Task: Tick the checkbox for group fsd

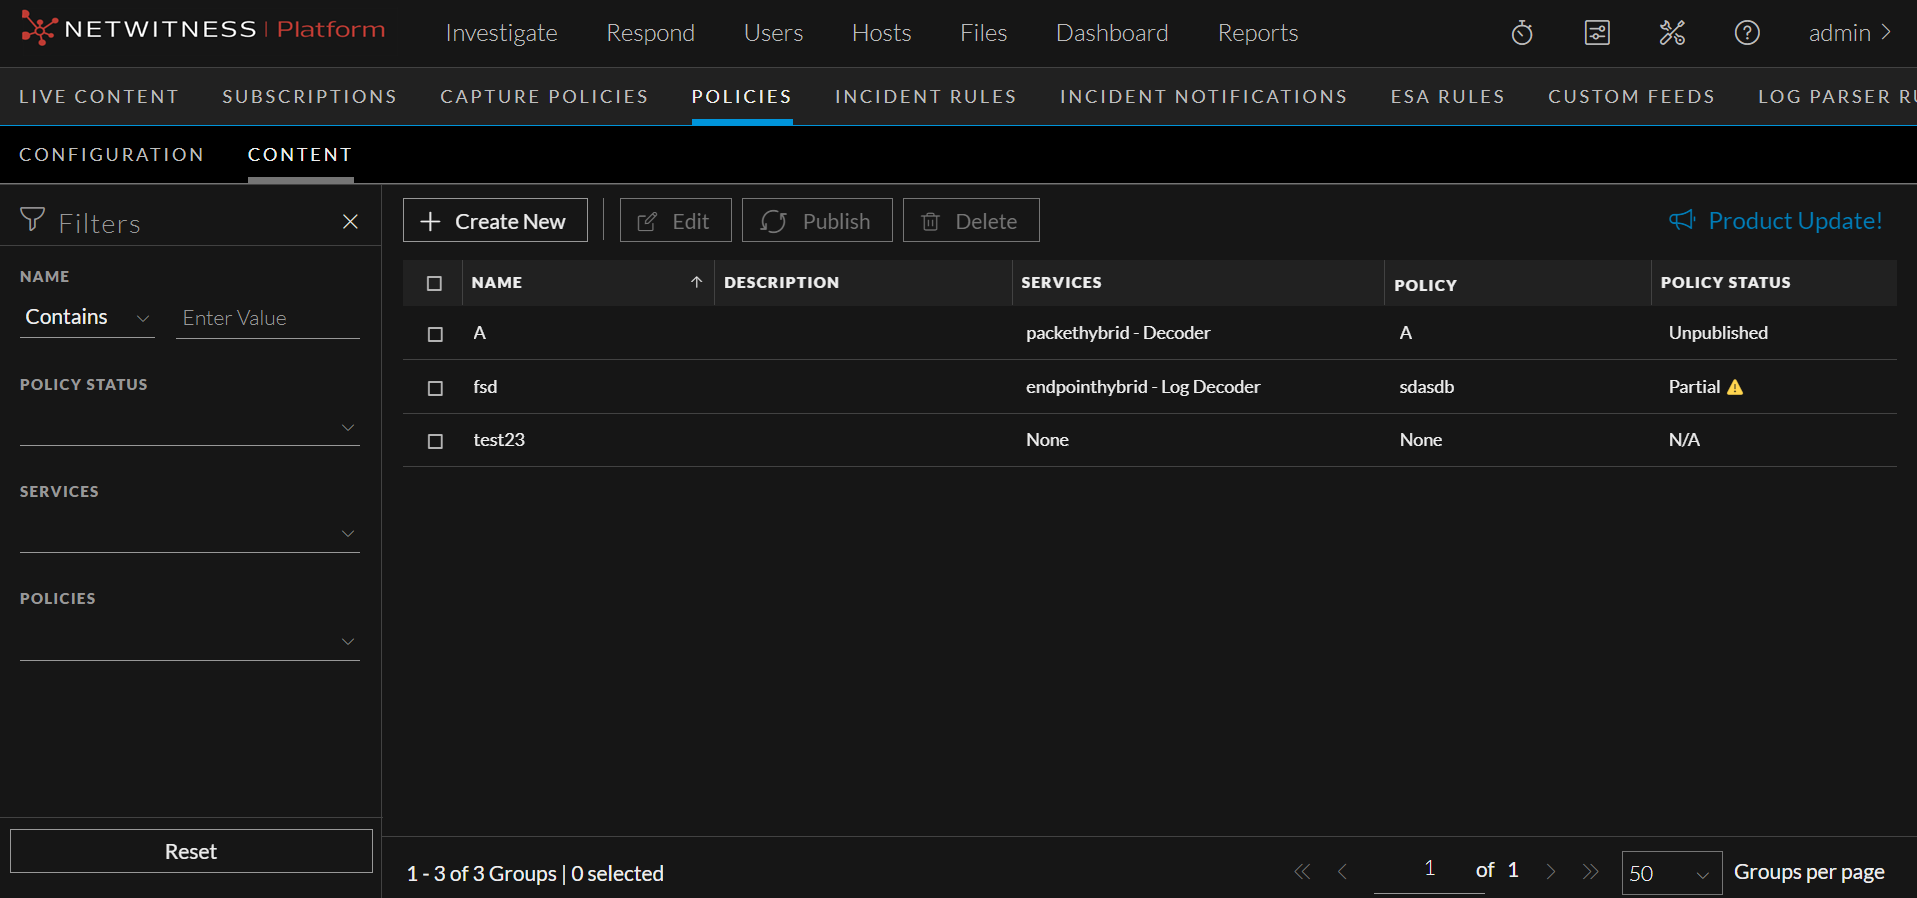Action: pos(435,388)
